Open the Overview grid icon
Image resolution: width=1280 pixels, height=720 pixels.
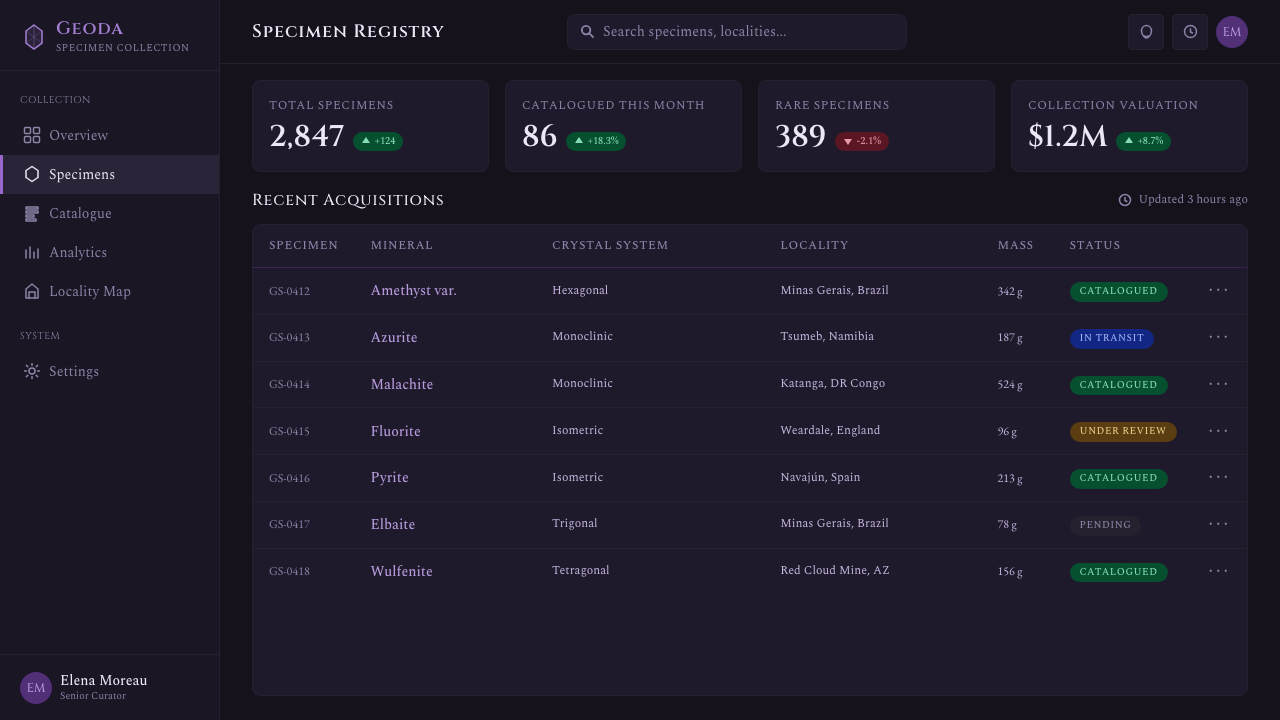coord(32,135)
